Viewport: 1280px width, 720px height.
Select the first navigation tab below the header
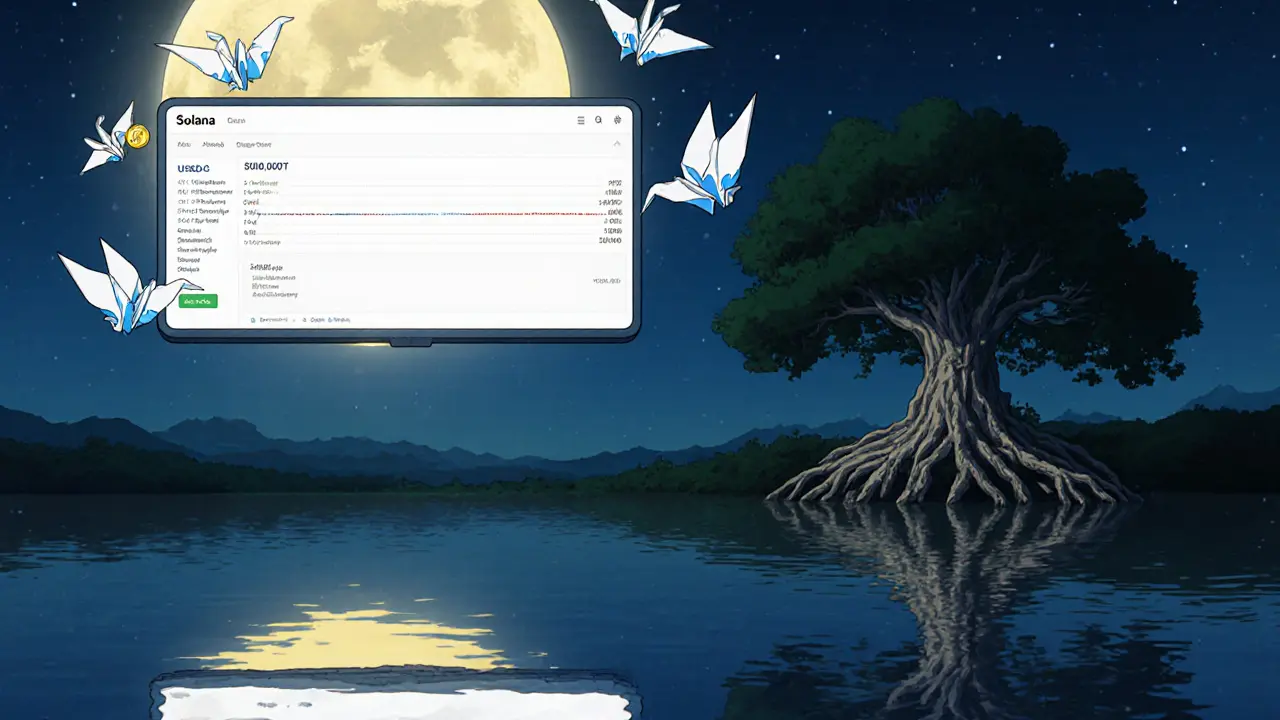point(183,144)
